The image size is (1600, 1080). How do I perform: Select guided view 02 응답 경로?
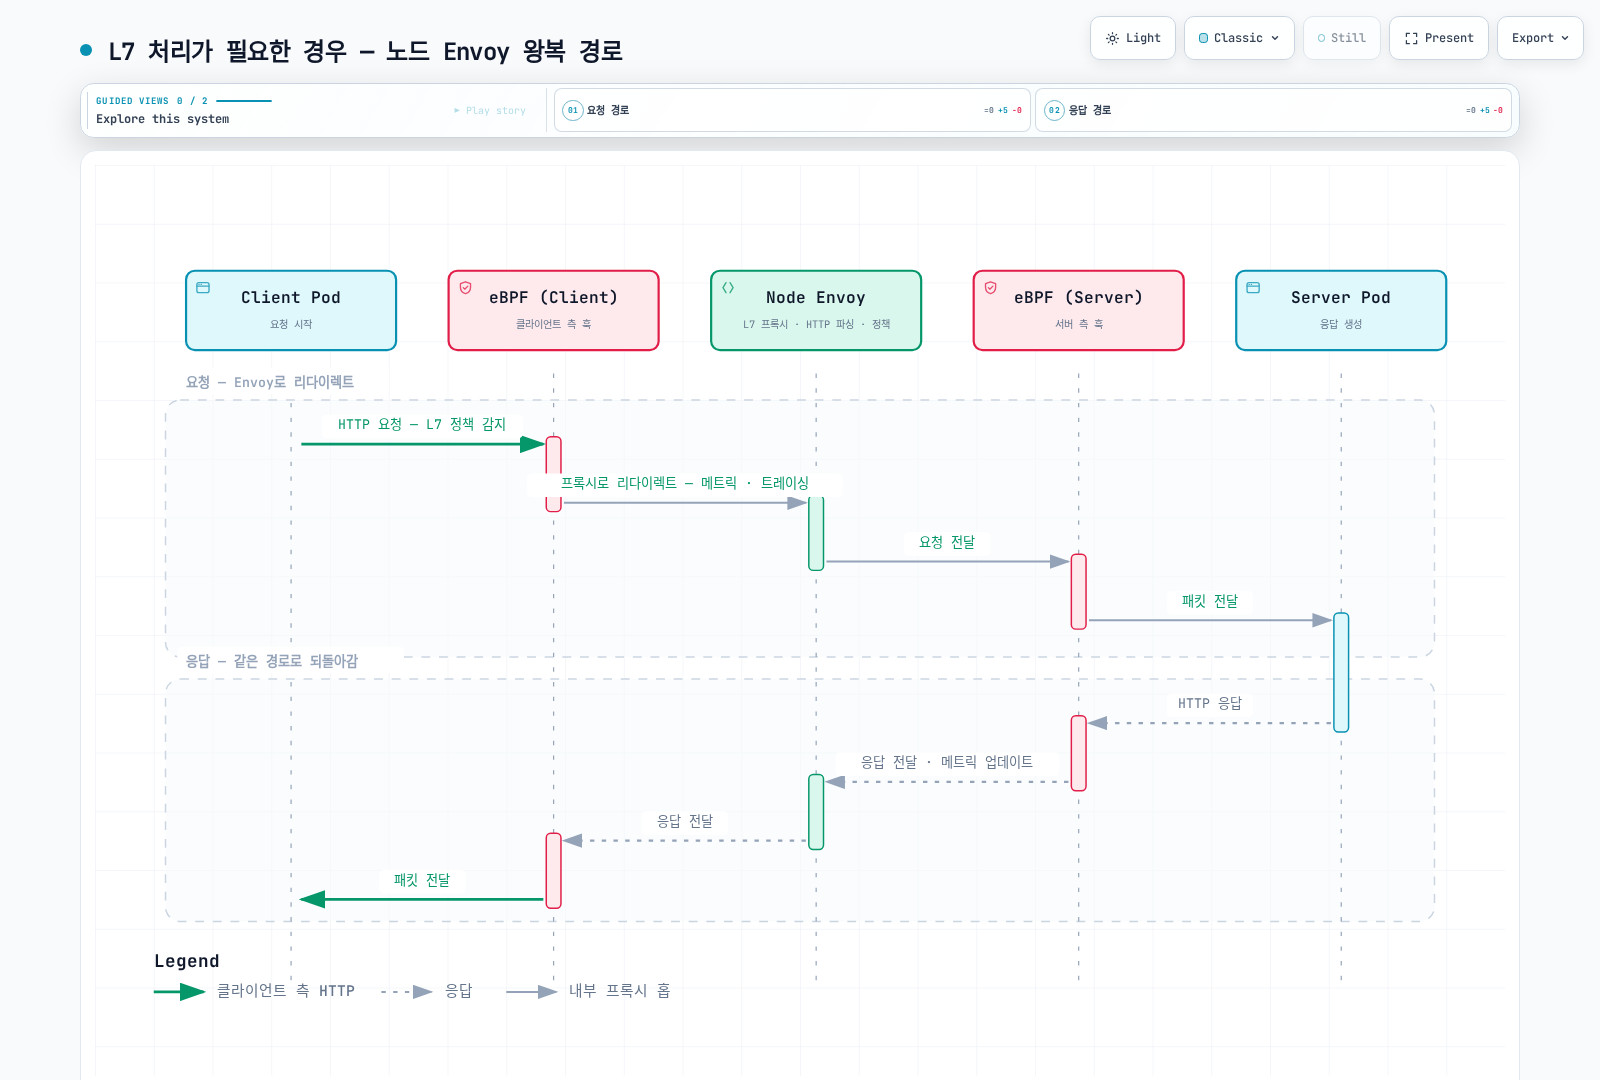[x=1273, y=110]
